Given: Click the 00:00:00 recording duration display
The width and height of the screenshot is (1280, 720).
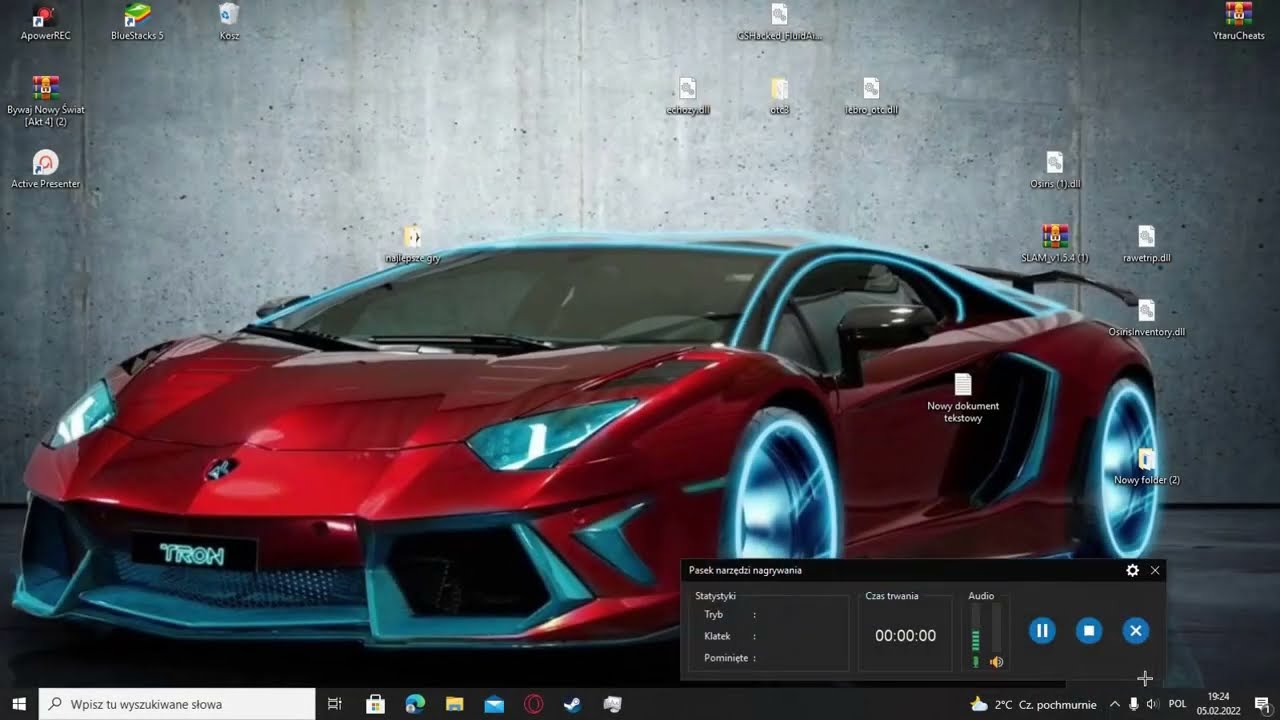Looking at the screenshot, I should click(x=906, y=636).
